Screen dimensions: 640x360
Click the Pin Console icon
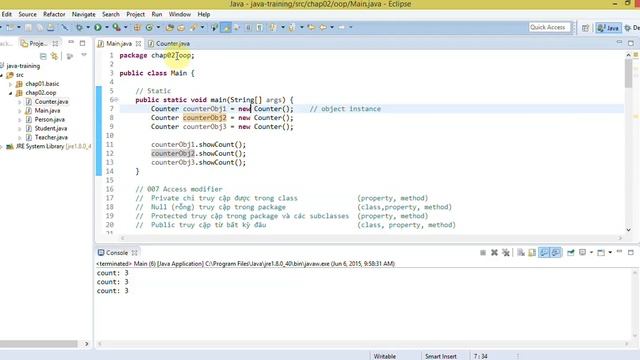(x=571, y=253)
